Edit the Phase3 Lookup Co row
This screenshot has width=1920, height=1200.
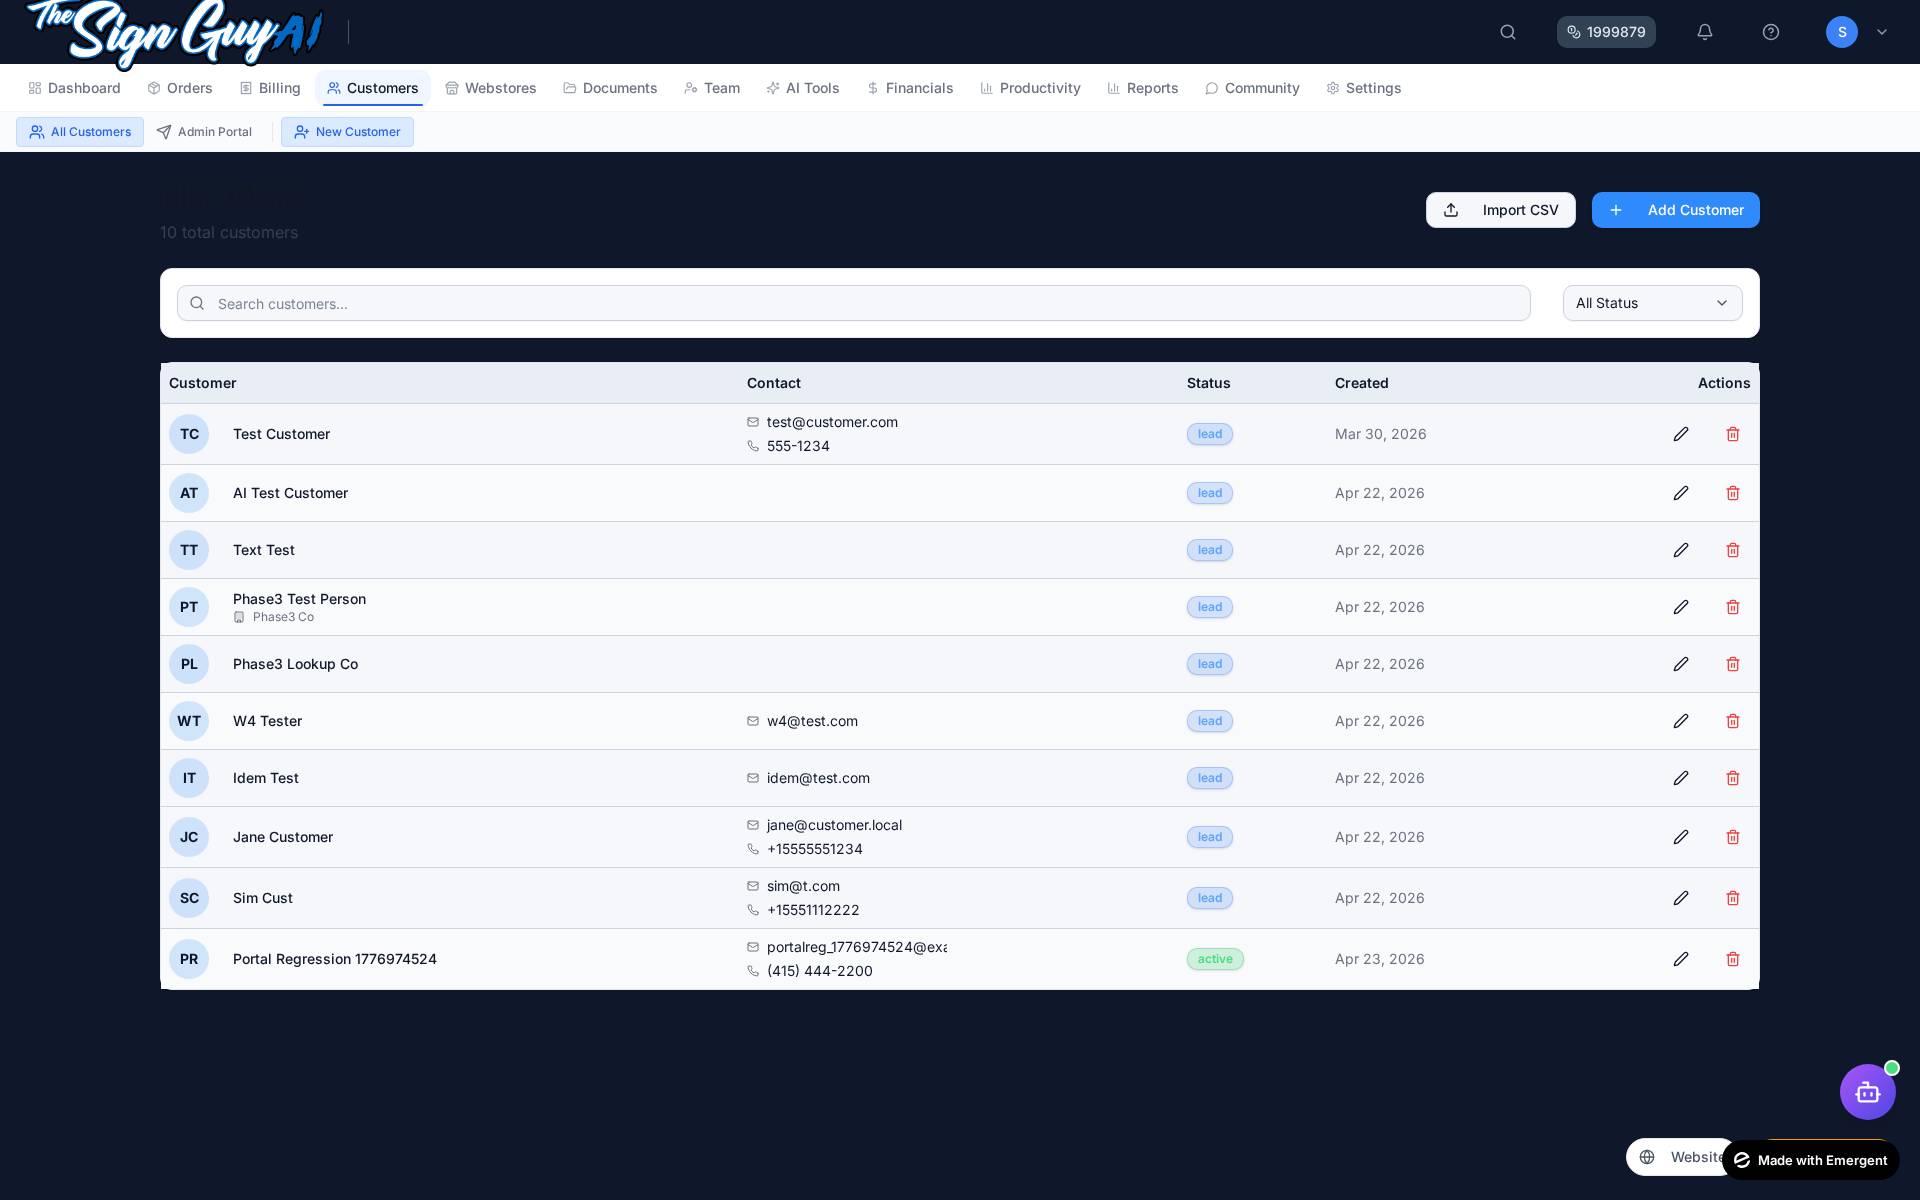click(1681, 664)
